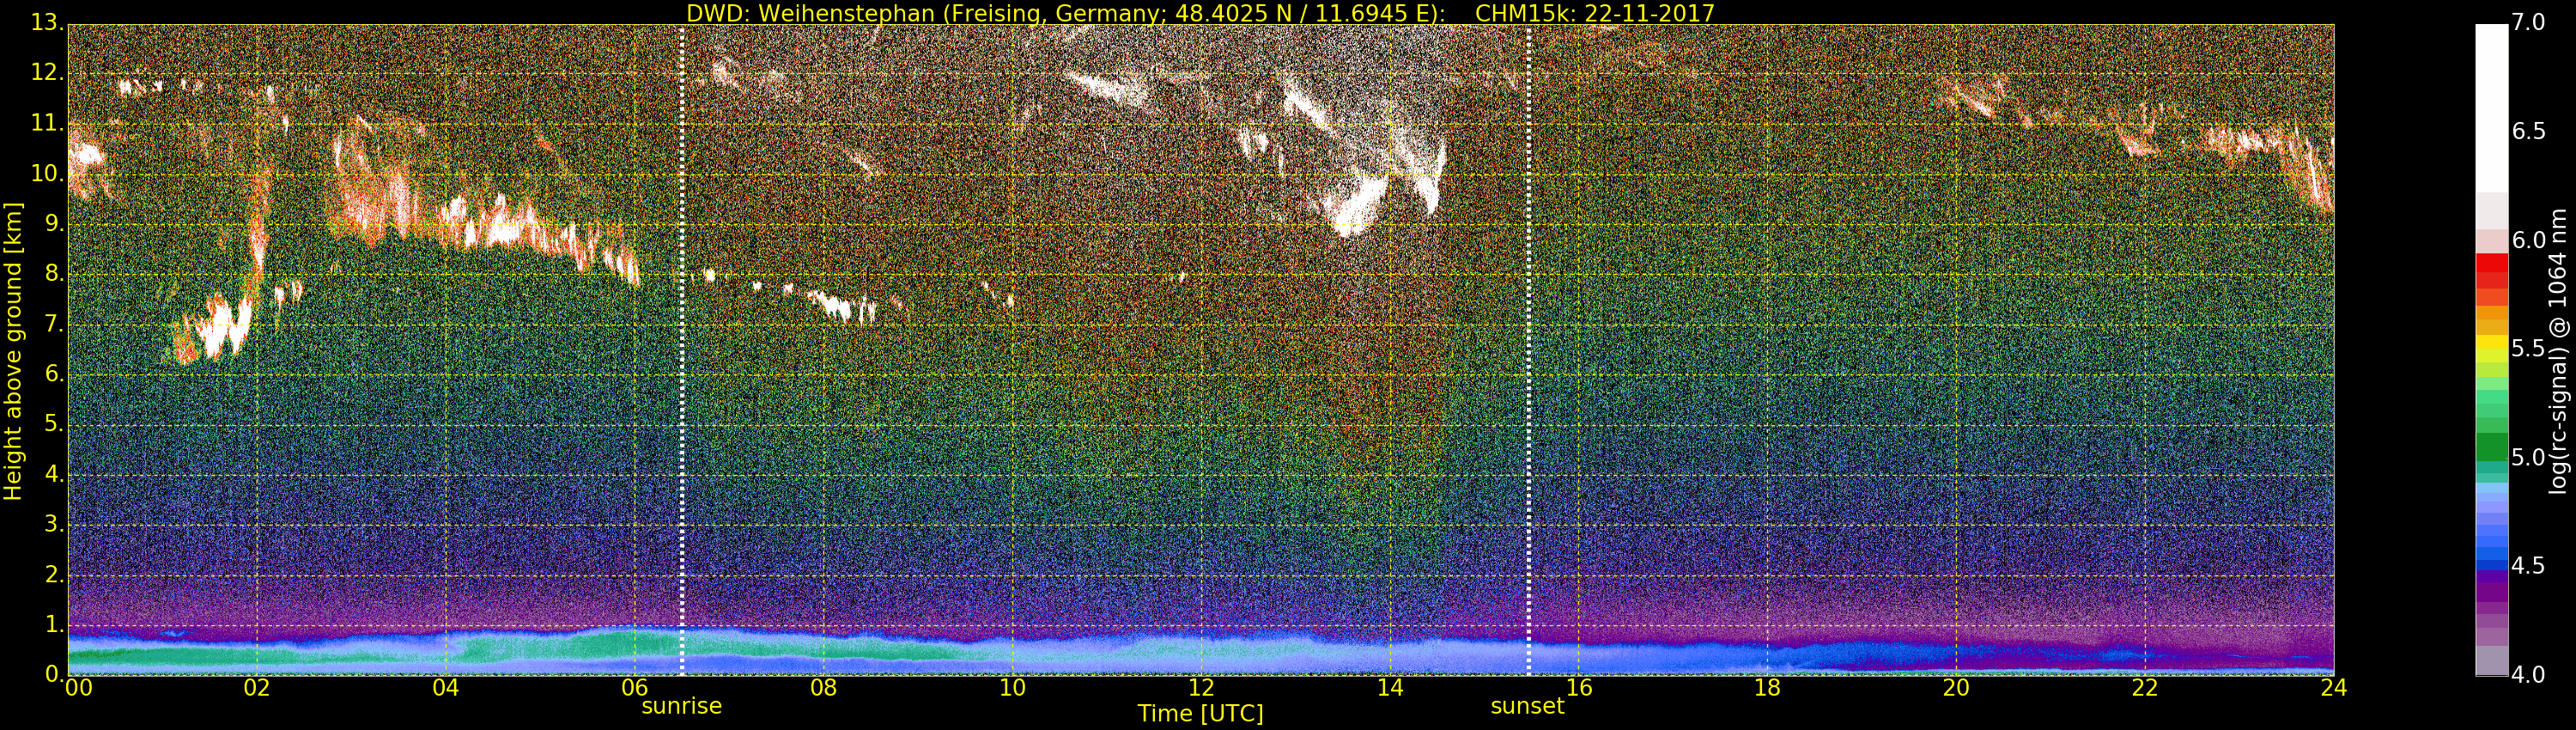This screenshot has height=730, width=2576.
Task: Click the 'sunset' label below the axis
Action: 1527,706
